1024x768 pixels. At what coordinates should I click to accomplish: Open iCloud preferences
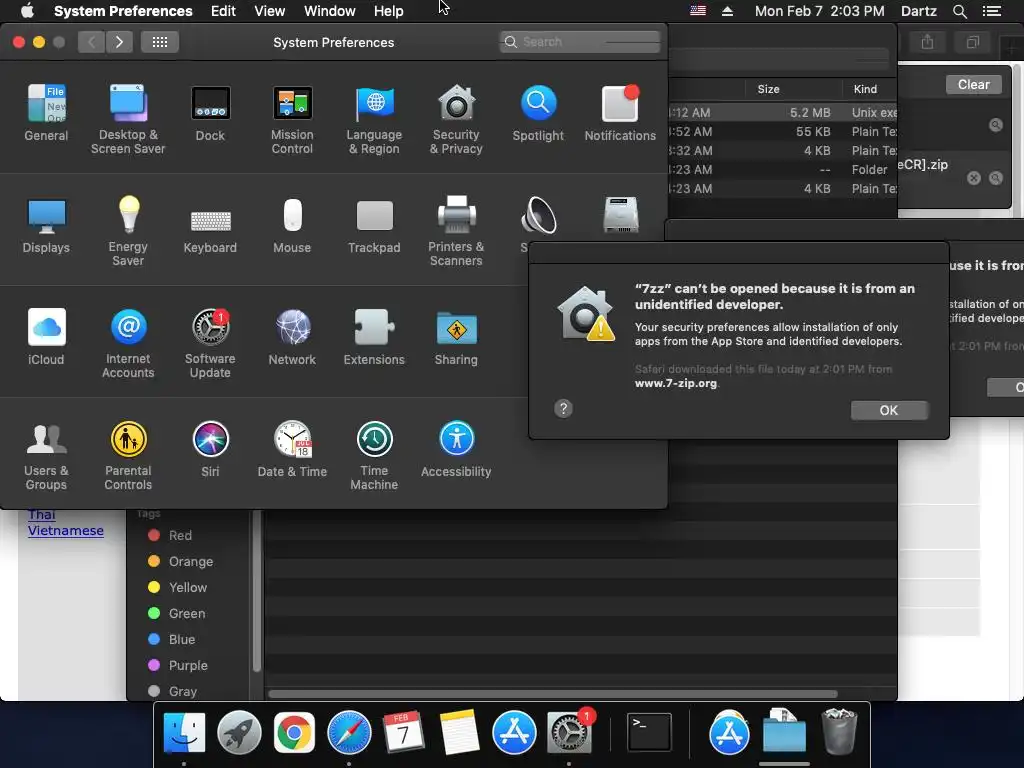[46, 337]
